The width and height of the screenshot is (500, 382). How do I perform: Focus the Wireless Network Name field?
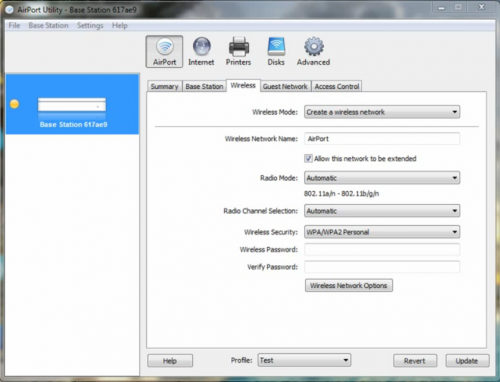point(382,139)
